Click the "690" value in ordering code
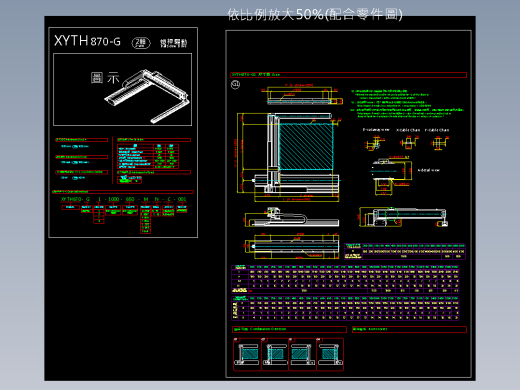Image resolution: width=520 pixels, height=390 pixels. pos(130,199)
